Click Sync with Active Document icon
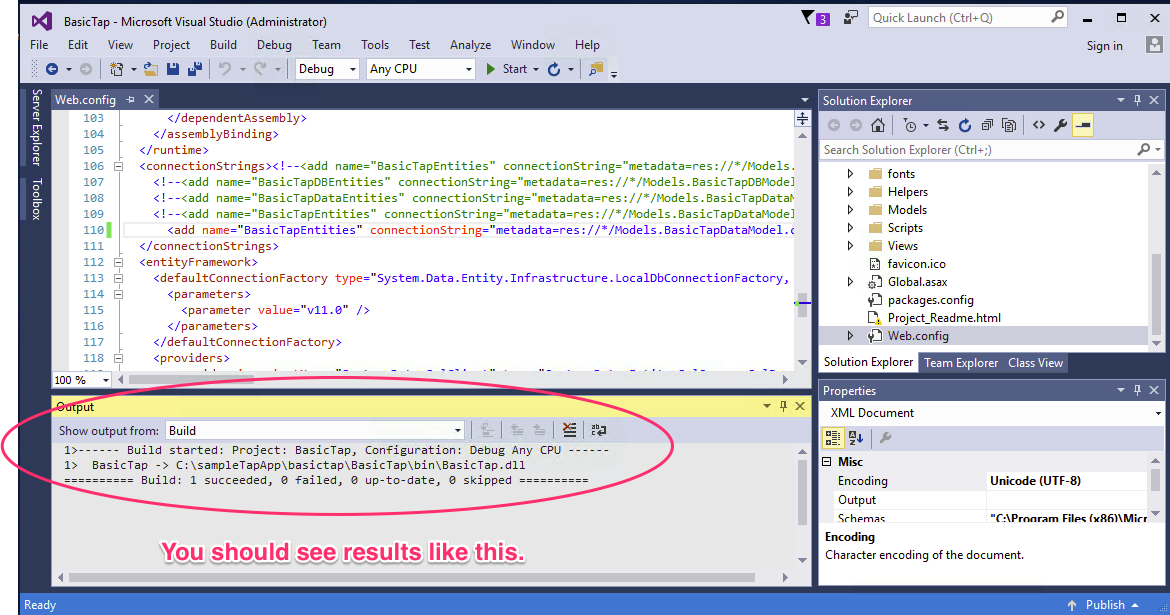Screen dimensions: 1170x615 click(x=943, y=125)
